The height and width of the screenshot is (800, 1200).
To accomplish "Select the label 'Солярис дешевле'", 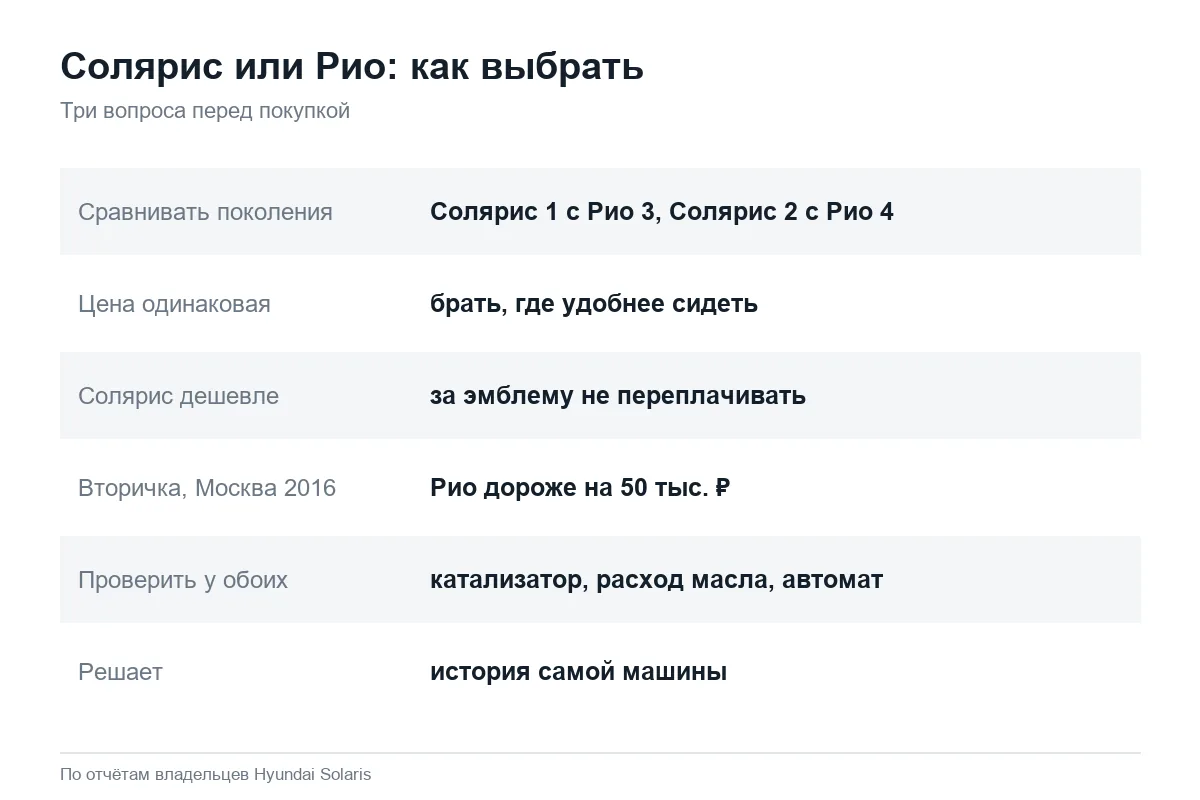I will [178, 396].
